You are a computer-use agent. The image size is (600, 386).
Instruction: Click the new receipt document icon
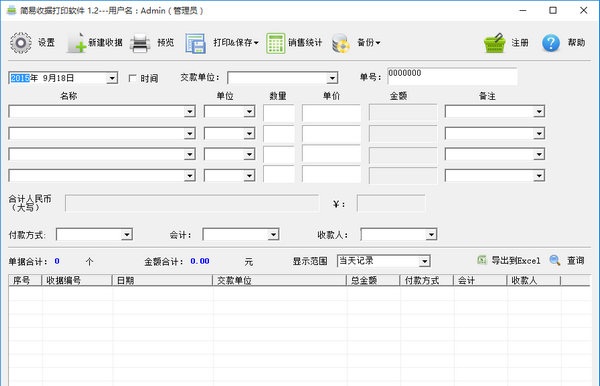point(77,42)
